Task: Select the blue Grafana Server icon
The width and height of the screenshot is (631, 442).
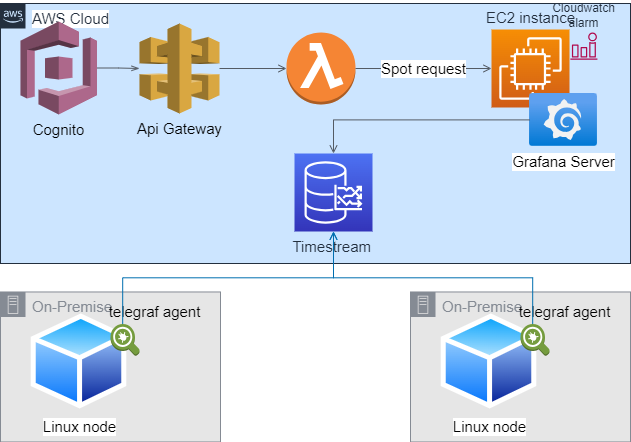Action: (562, 120)
